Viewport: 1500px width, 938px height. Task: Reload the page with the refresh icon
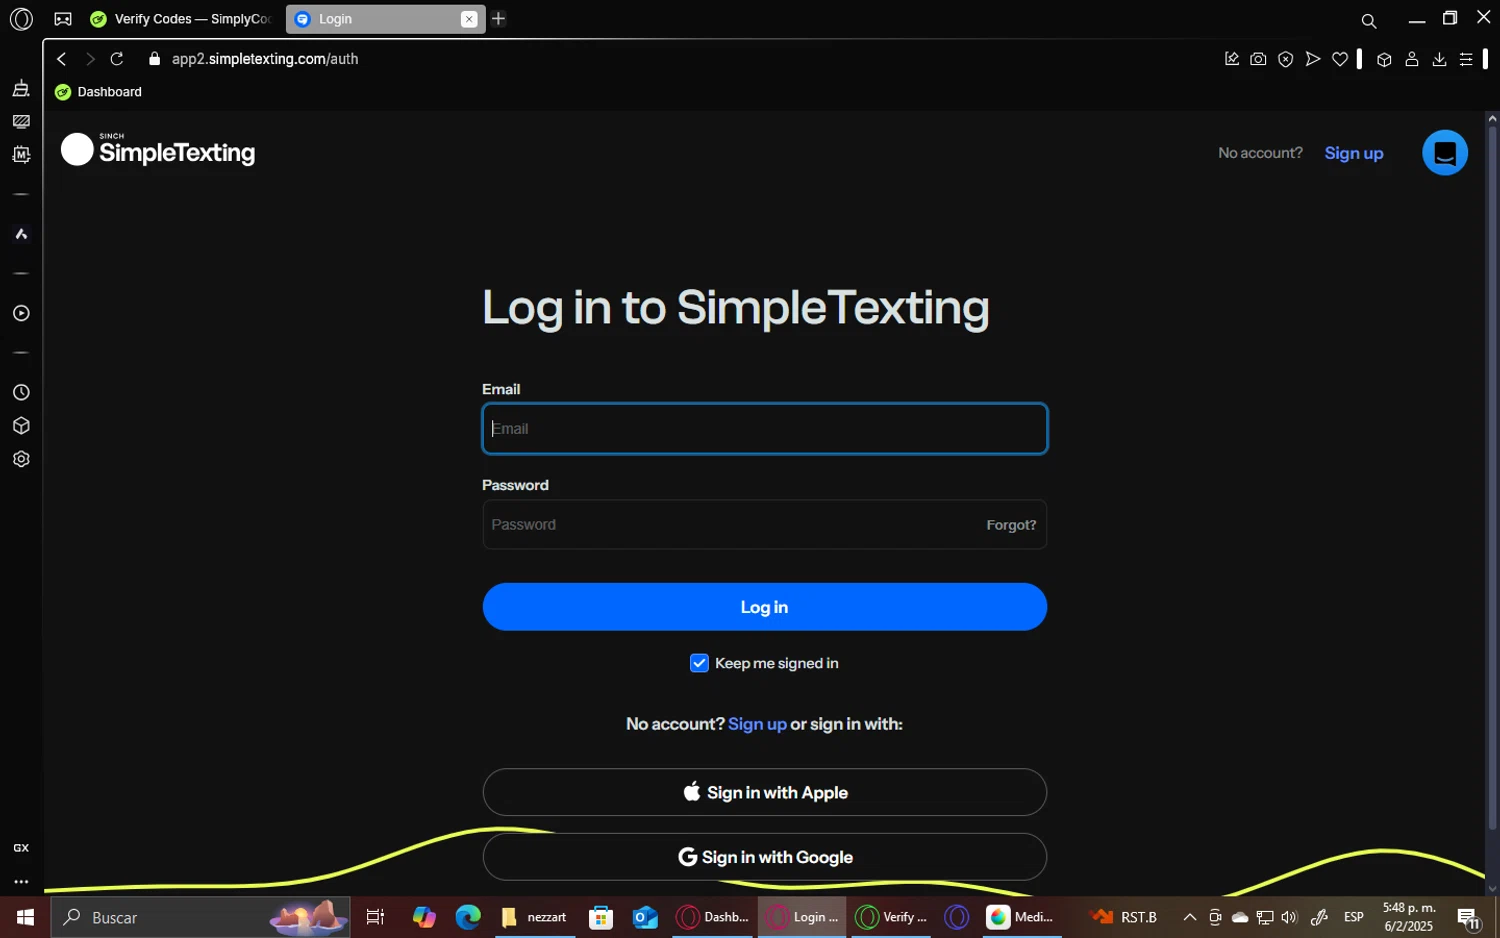coord(117,59)
